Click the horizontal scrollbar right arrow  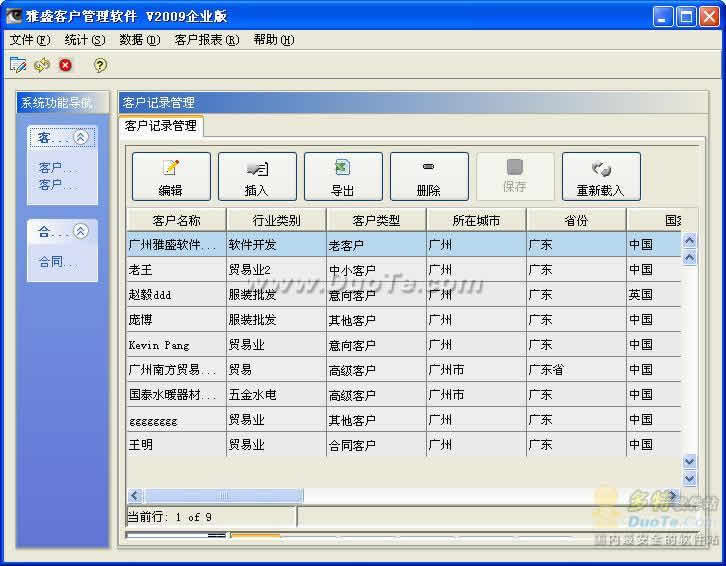[x=672, y=496]
